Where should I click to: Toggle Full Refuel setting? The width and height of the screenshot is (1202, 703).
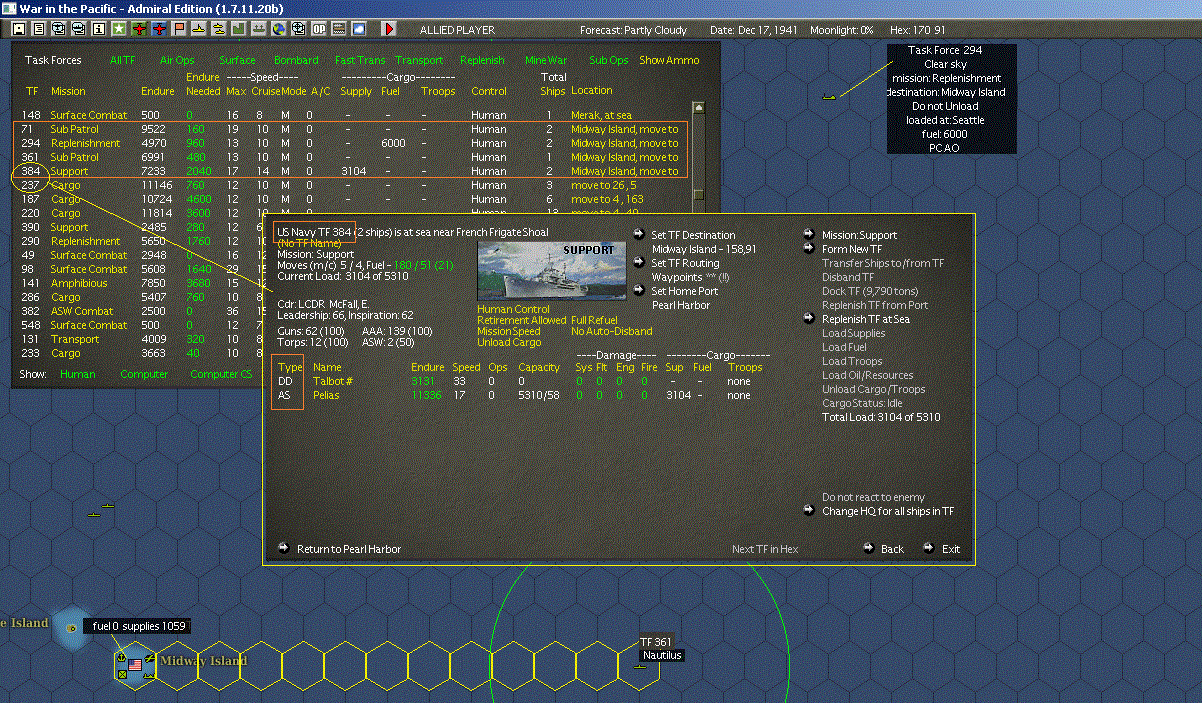(x=594, y=320)
